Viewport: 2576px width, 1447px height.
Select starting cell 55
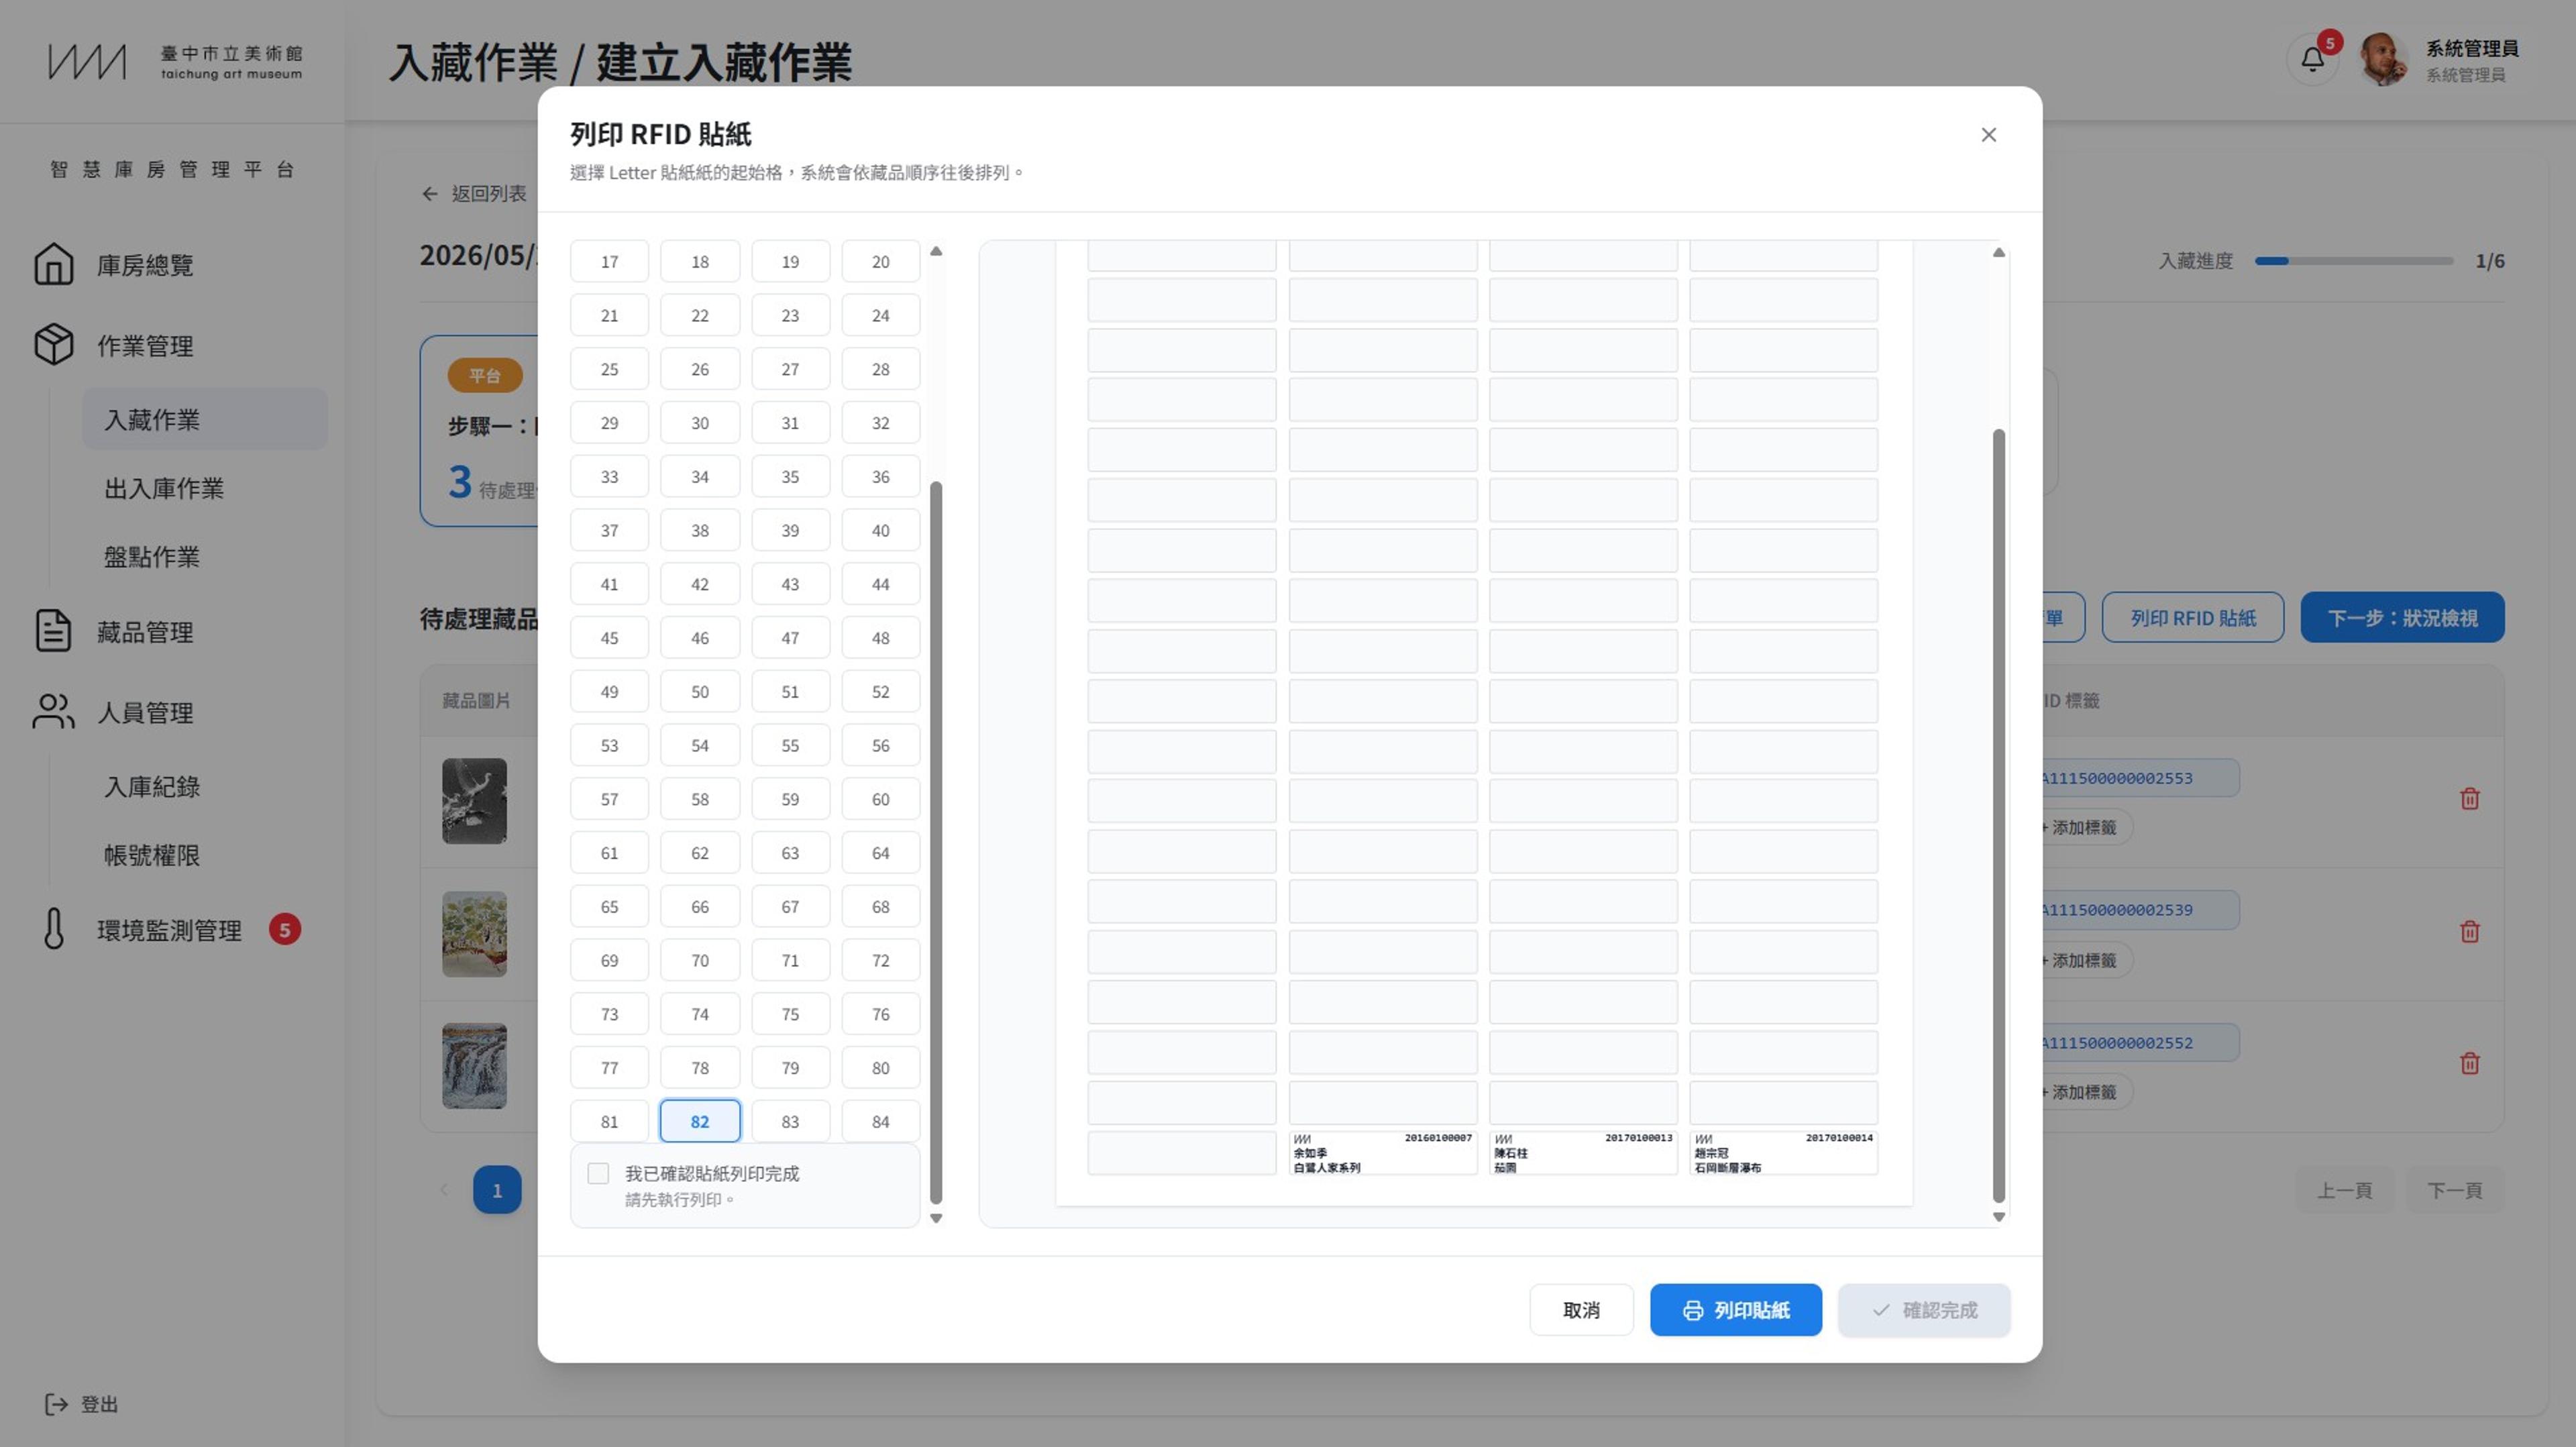tap(790, 745)
